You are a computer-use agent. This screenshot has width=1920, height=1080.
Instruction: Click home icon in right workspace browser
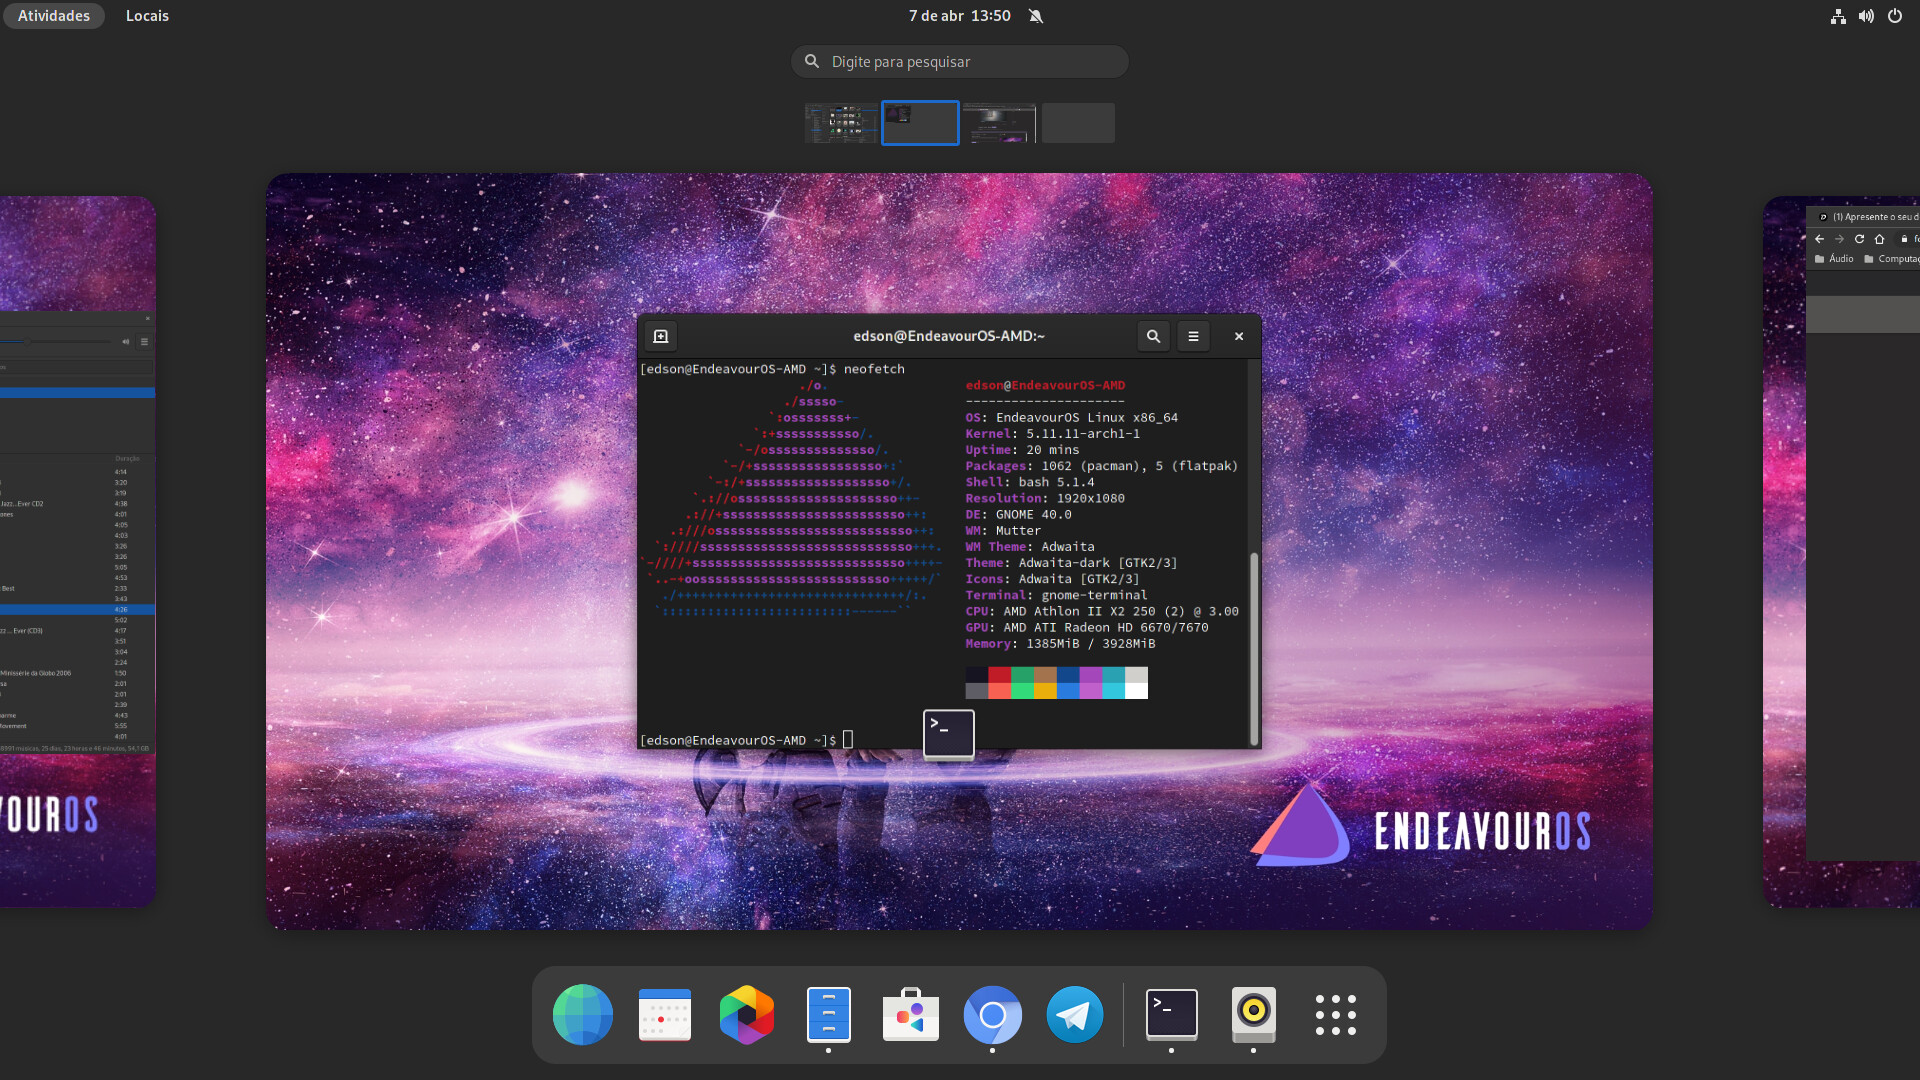(1879, 239)
